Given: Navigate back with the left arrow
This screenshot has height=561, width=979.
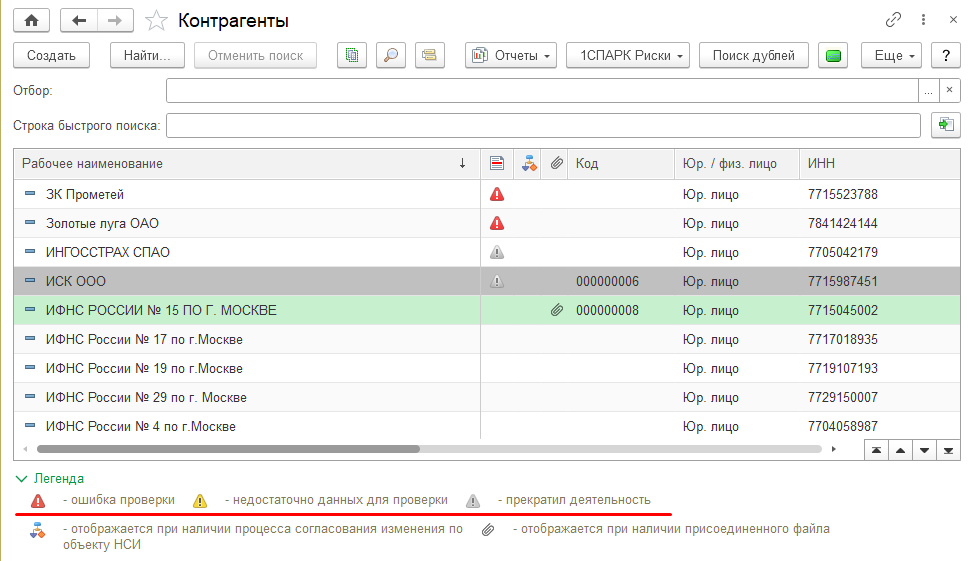Looking at the screenshot, I should [x=79, y=21].
